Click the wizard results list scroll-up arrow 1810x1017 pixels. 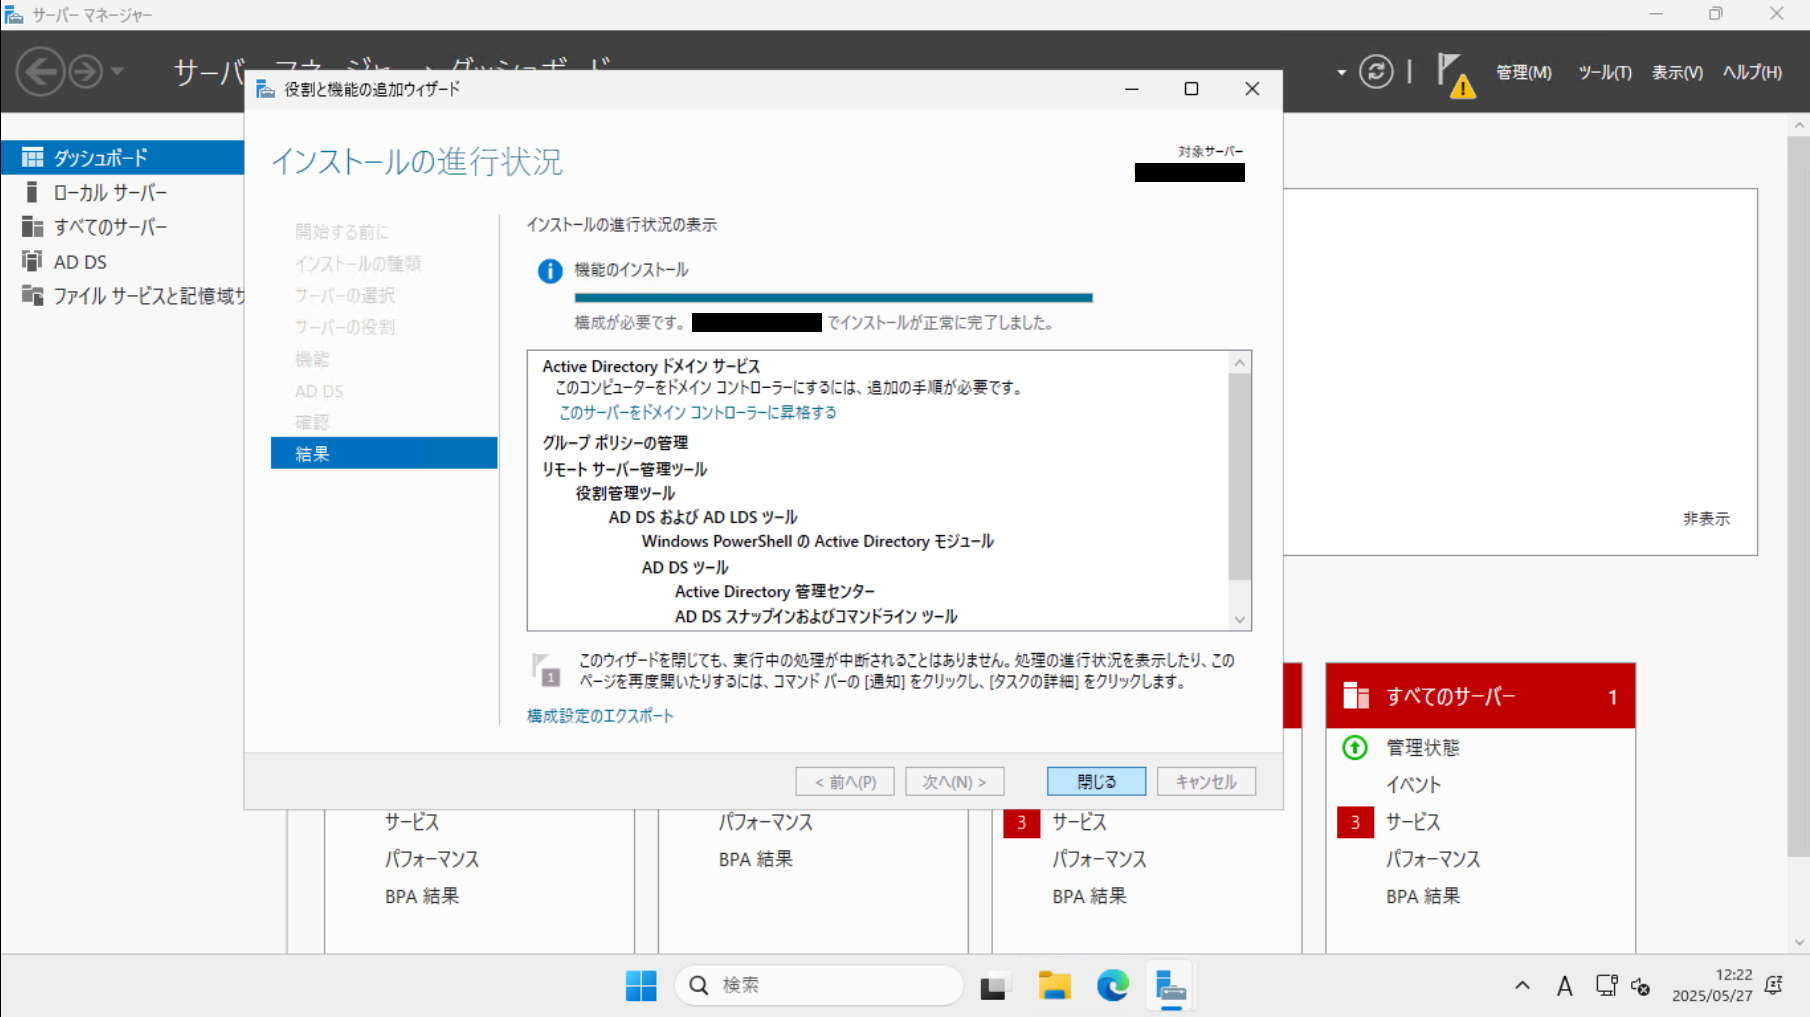[1240, 363]
